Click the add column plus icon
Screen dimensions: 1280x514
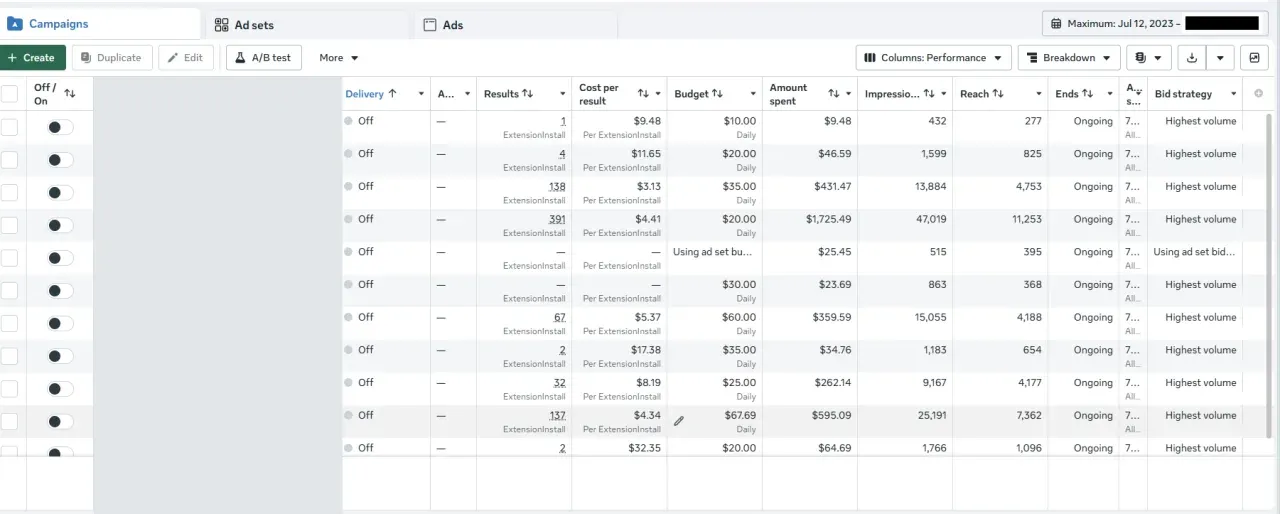pyautogui.click(x=1258, y=94)
